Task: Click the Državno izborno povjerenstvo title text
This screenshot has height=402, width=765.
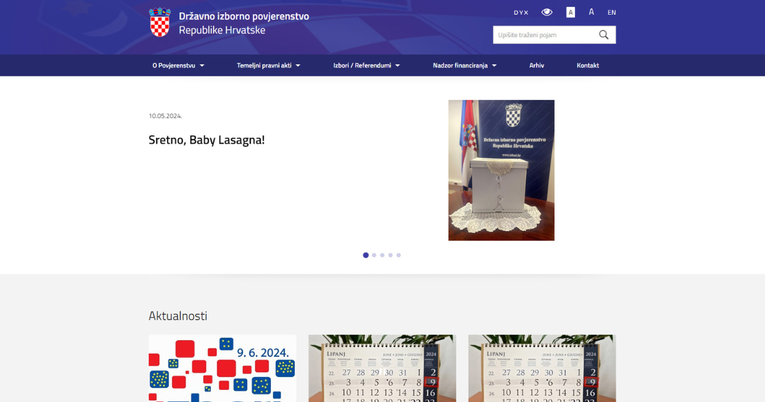Action: point(244,16)
